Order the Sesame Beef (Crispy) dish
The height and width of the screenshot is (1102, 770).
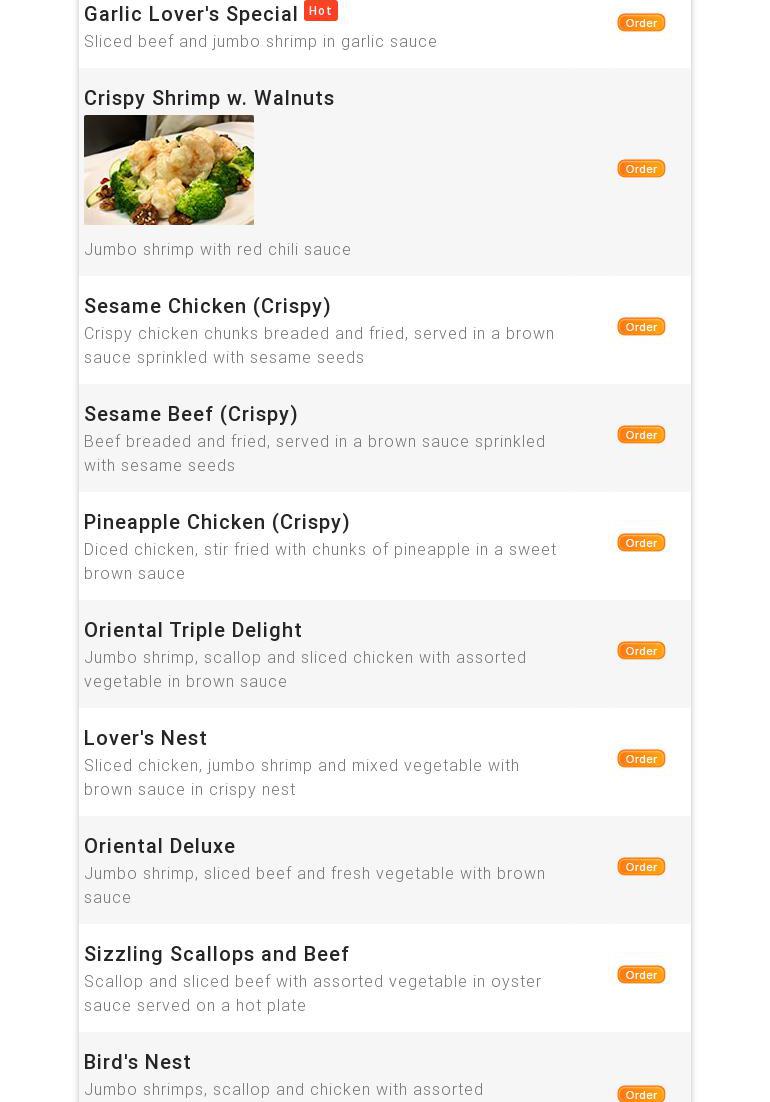(641, 435)
